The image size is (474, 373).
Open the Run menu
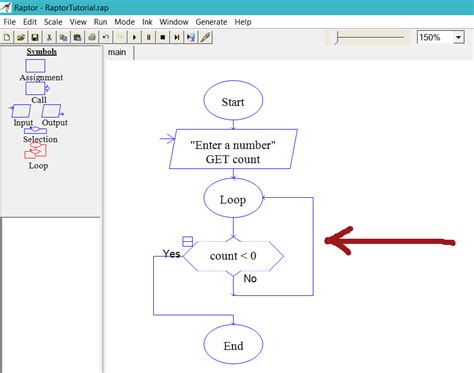point(100,22)
